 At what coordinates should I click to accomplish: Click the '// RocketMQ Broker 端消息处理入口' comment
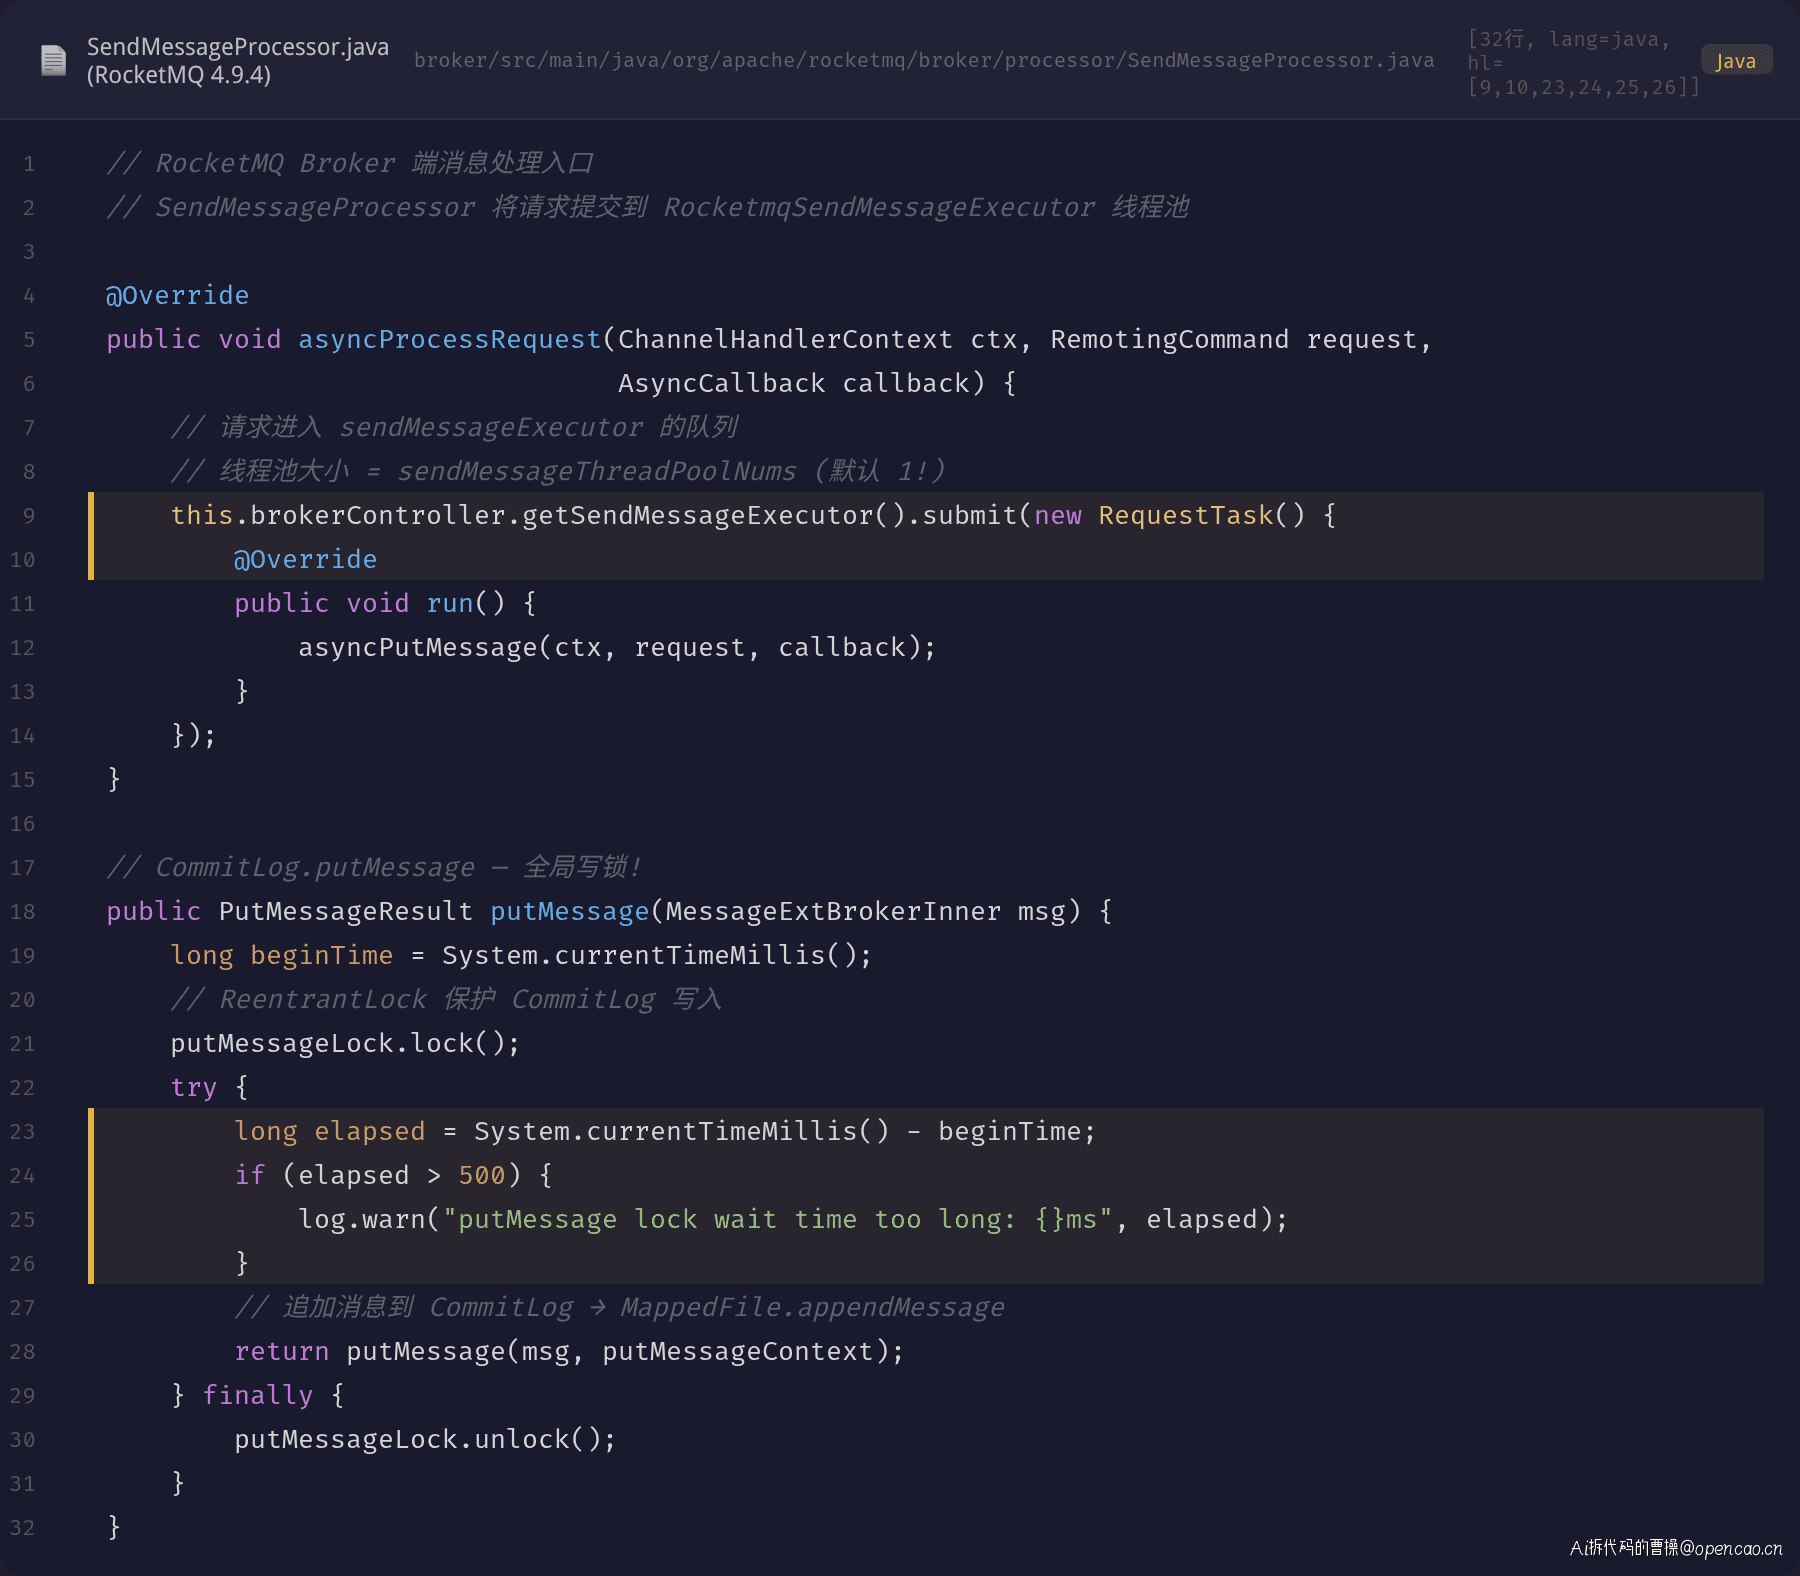pyautogui.click(x=350, y=163)
